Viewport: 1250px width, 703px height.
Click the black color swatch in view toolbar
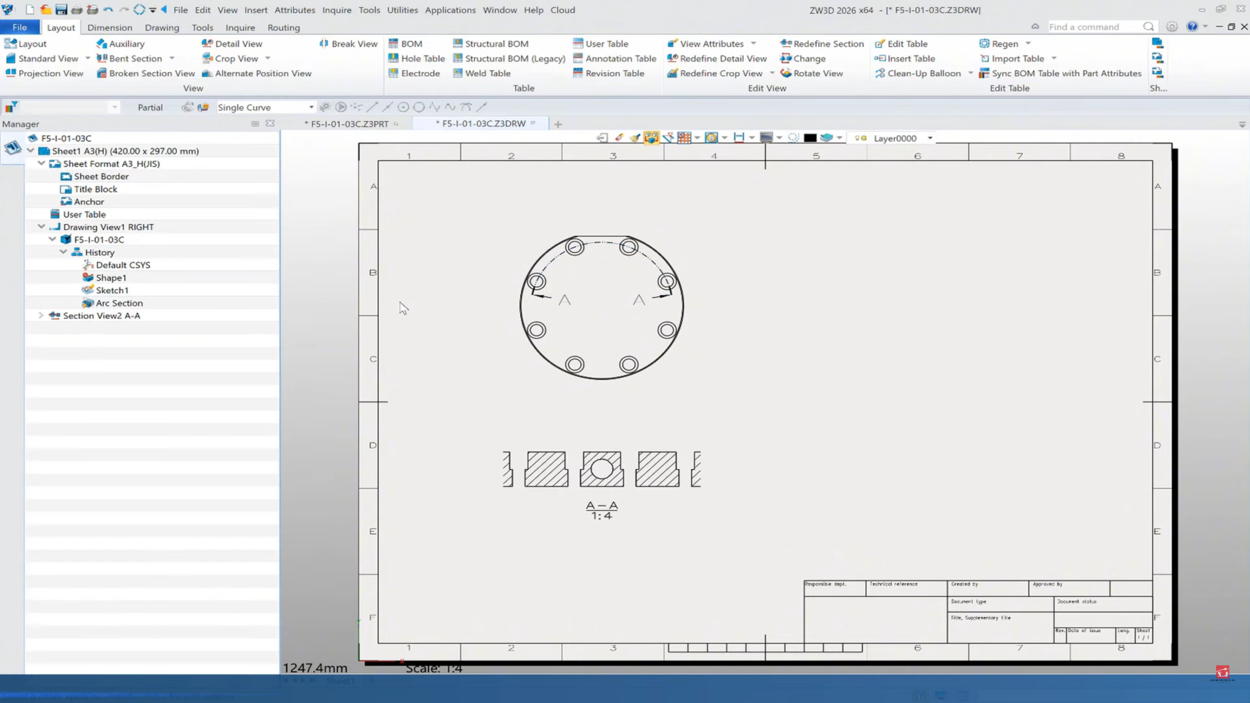point(810,138)
